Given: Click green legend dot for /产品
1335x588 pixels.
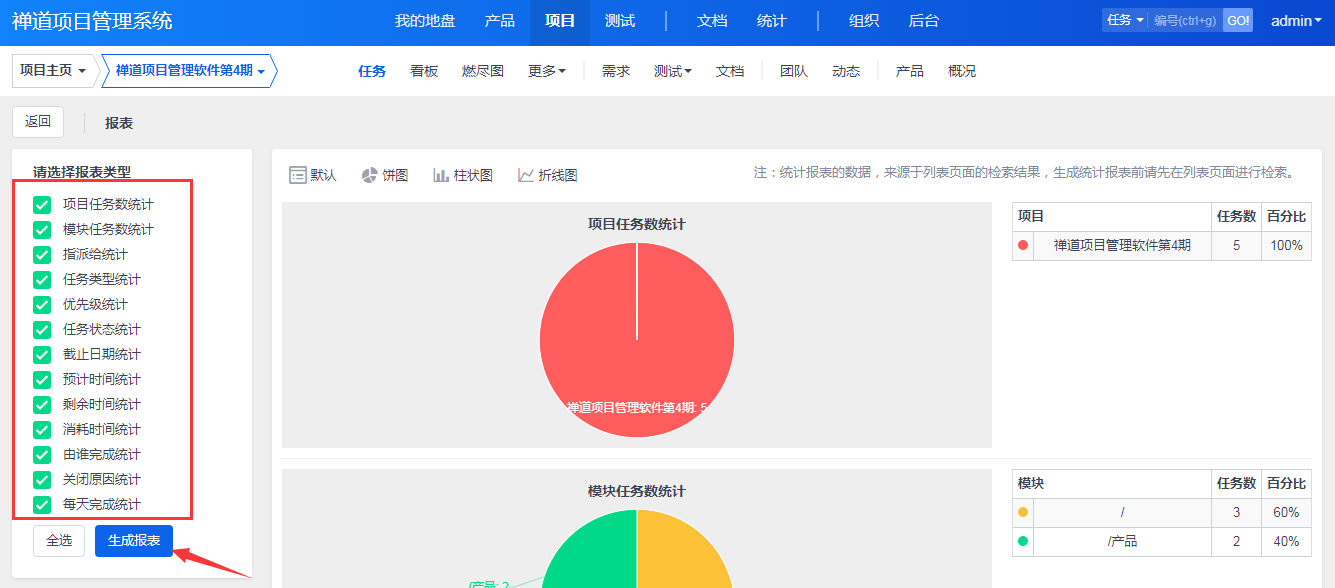Looking at the screenshot, I should (1023, 541).
